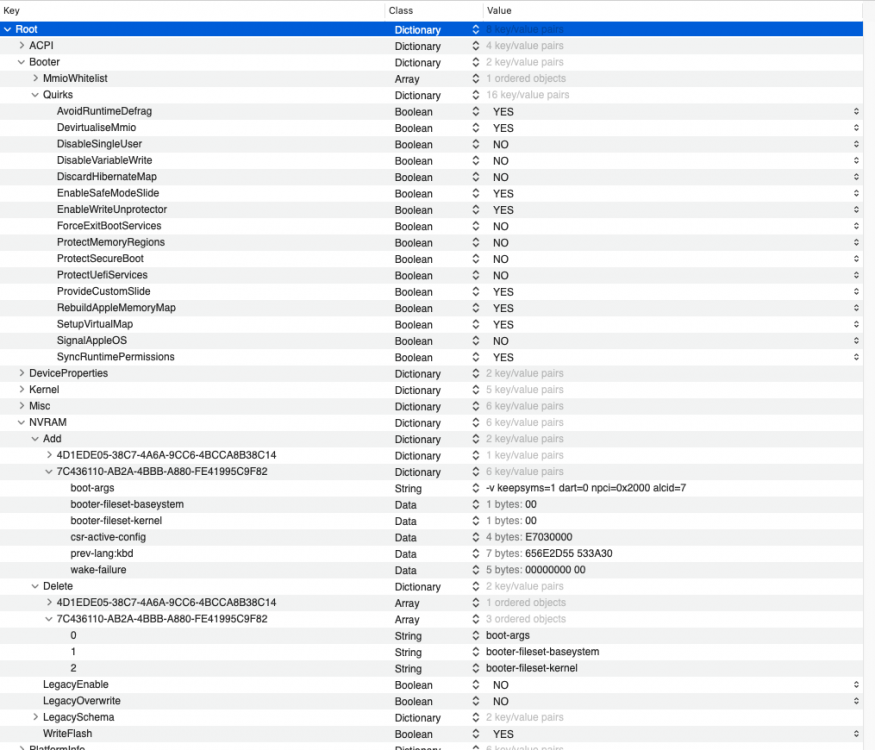Screen dimensions: 875x750
Task: Open the value popup for DiscardHibernateMap
Action: point(856,177)
